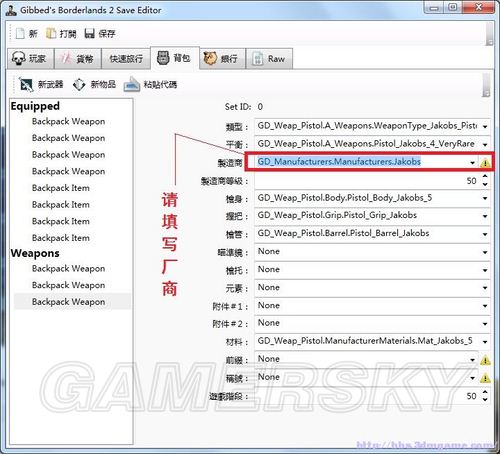500x454 pixels.
Task: Select the skull player tab icon
Action: 18,59
